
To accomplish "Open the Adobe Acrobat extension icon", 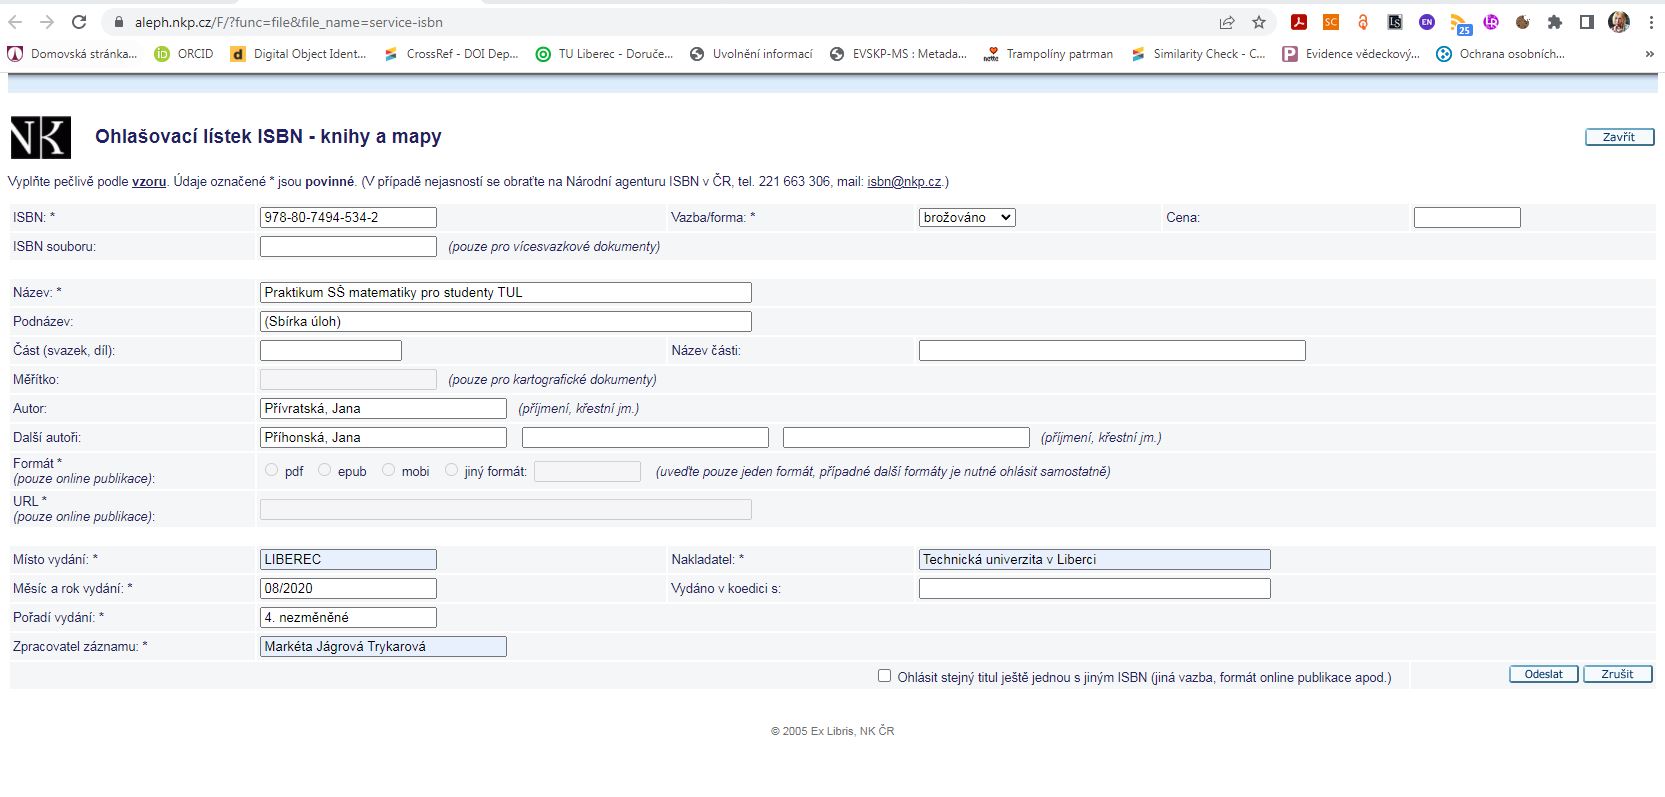I will tap(1299, 22).
